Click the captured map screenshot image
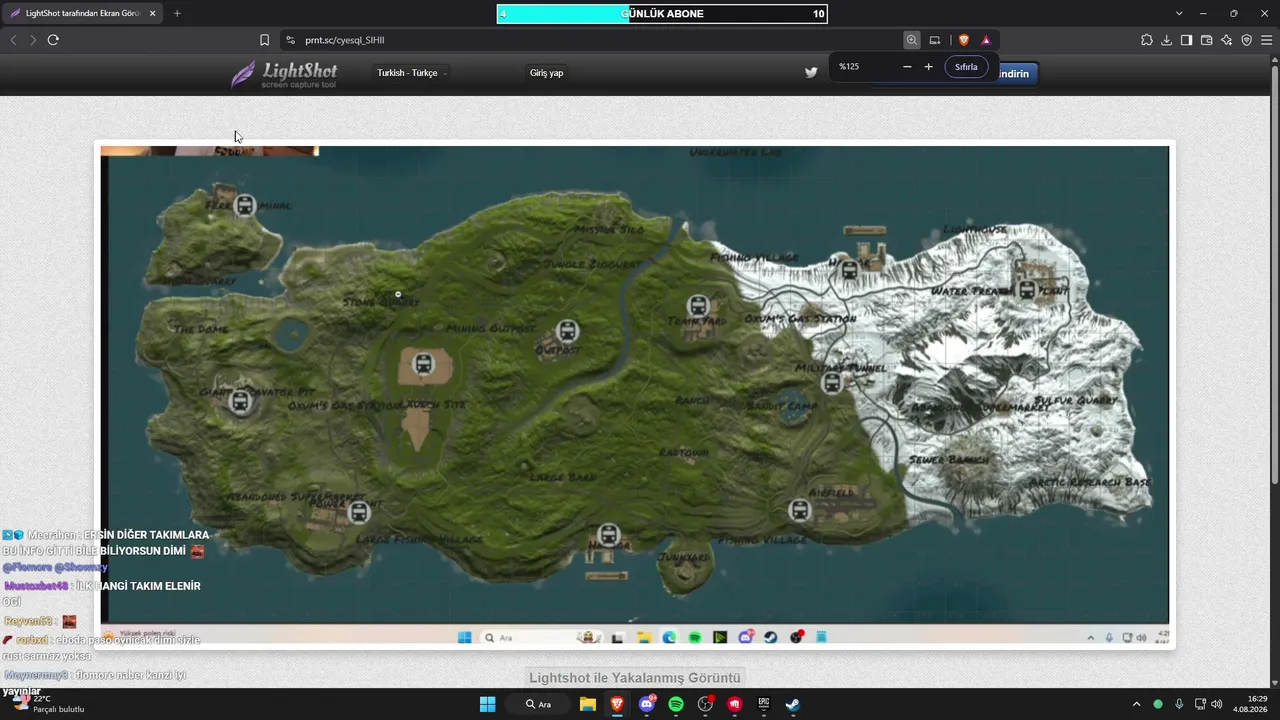Viewport: 1280px width, 720px height. click(634, 395)
